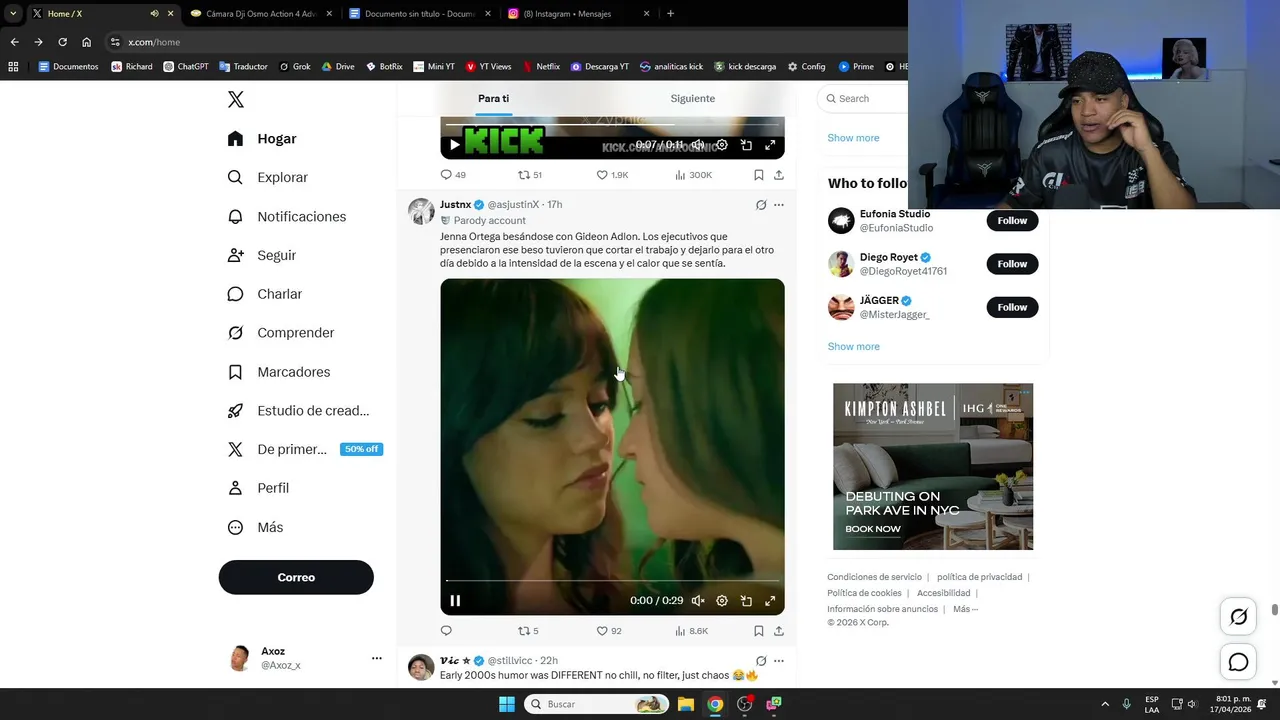Viewport: 1280px width, 720px height.
Task: Open Kimpton Ashbel Book Now ad
Action: coord(873,529)
